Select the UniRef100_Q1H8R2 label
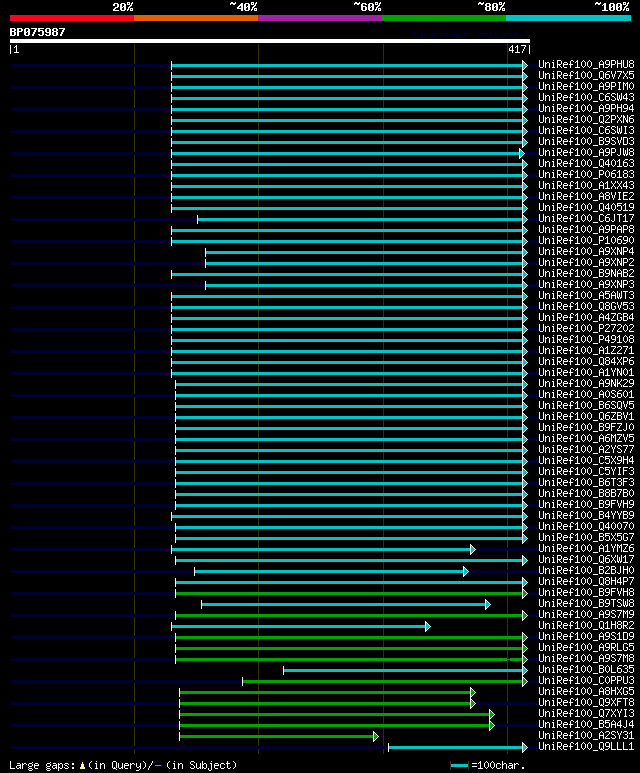The height and width of the screenshot is (773, 640). pyautogui.click(x=586, y=625)
